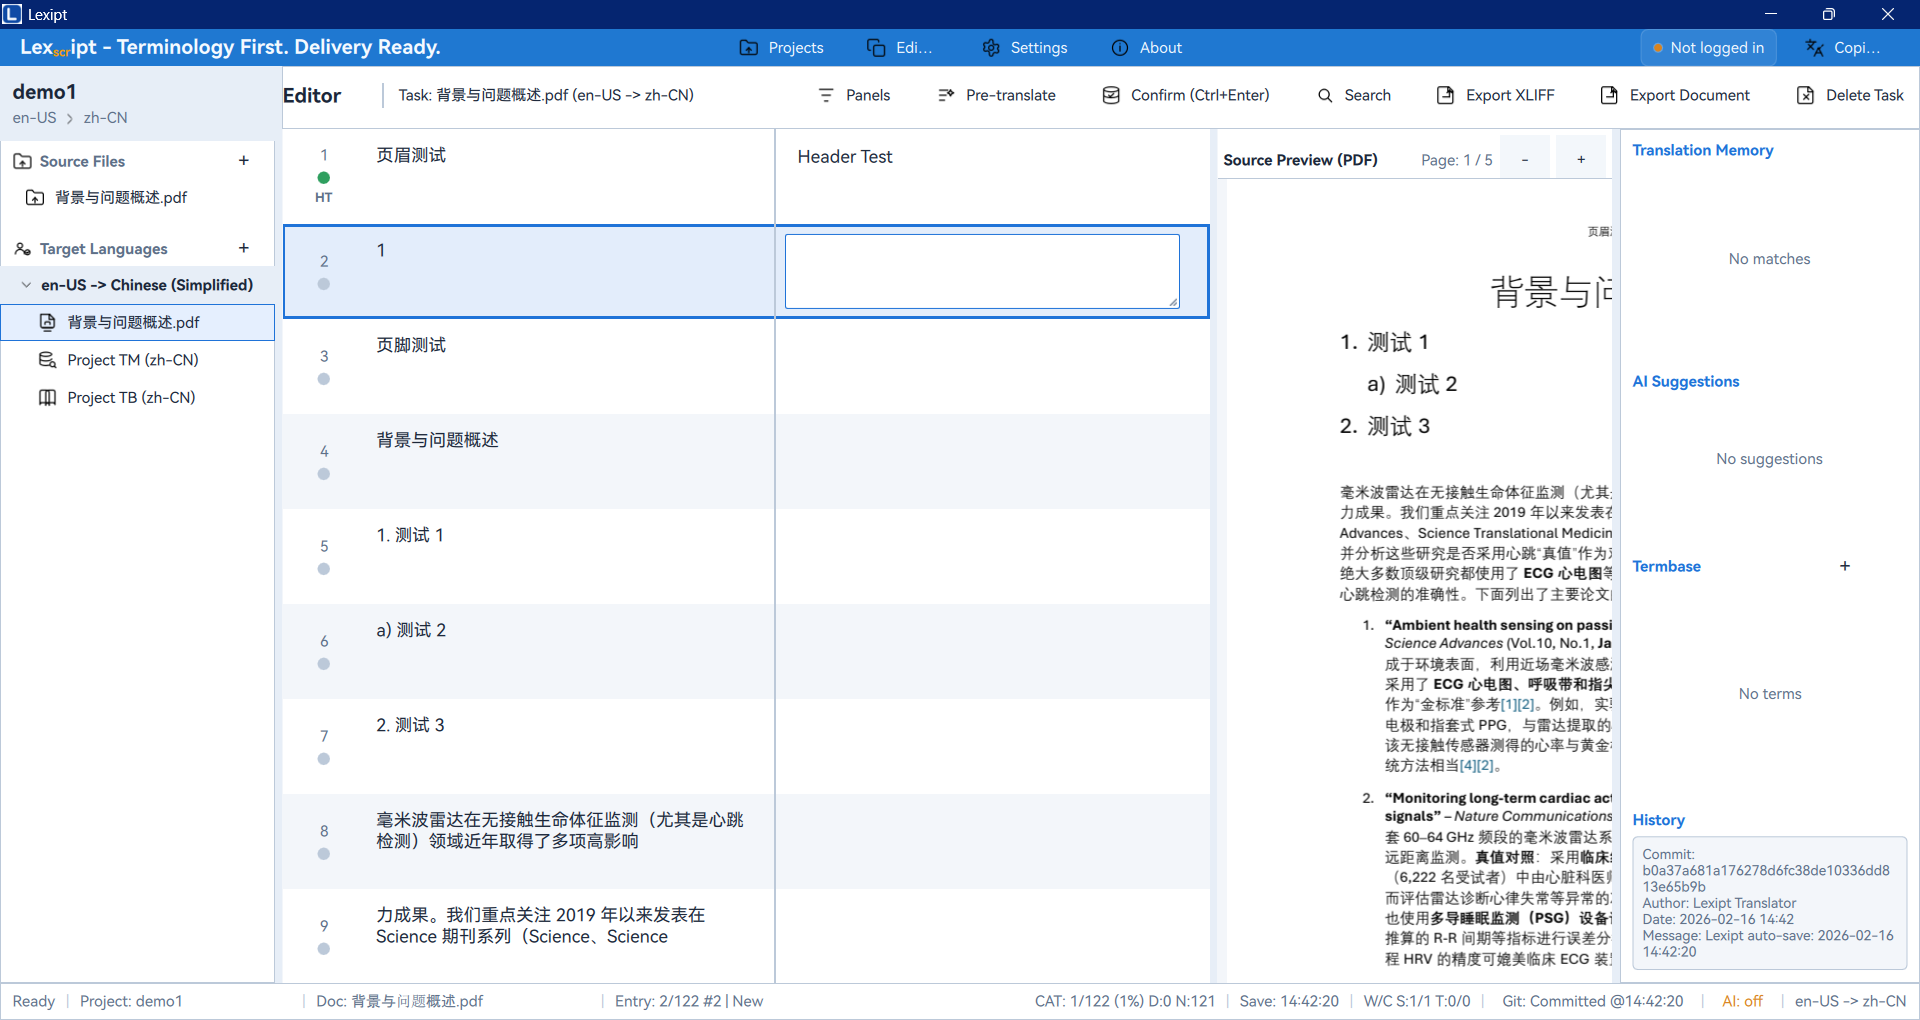
Task: Click the Delete Task trash icon
Action: click(1805, 95)
